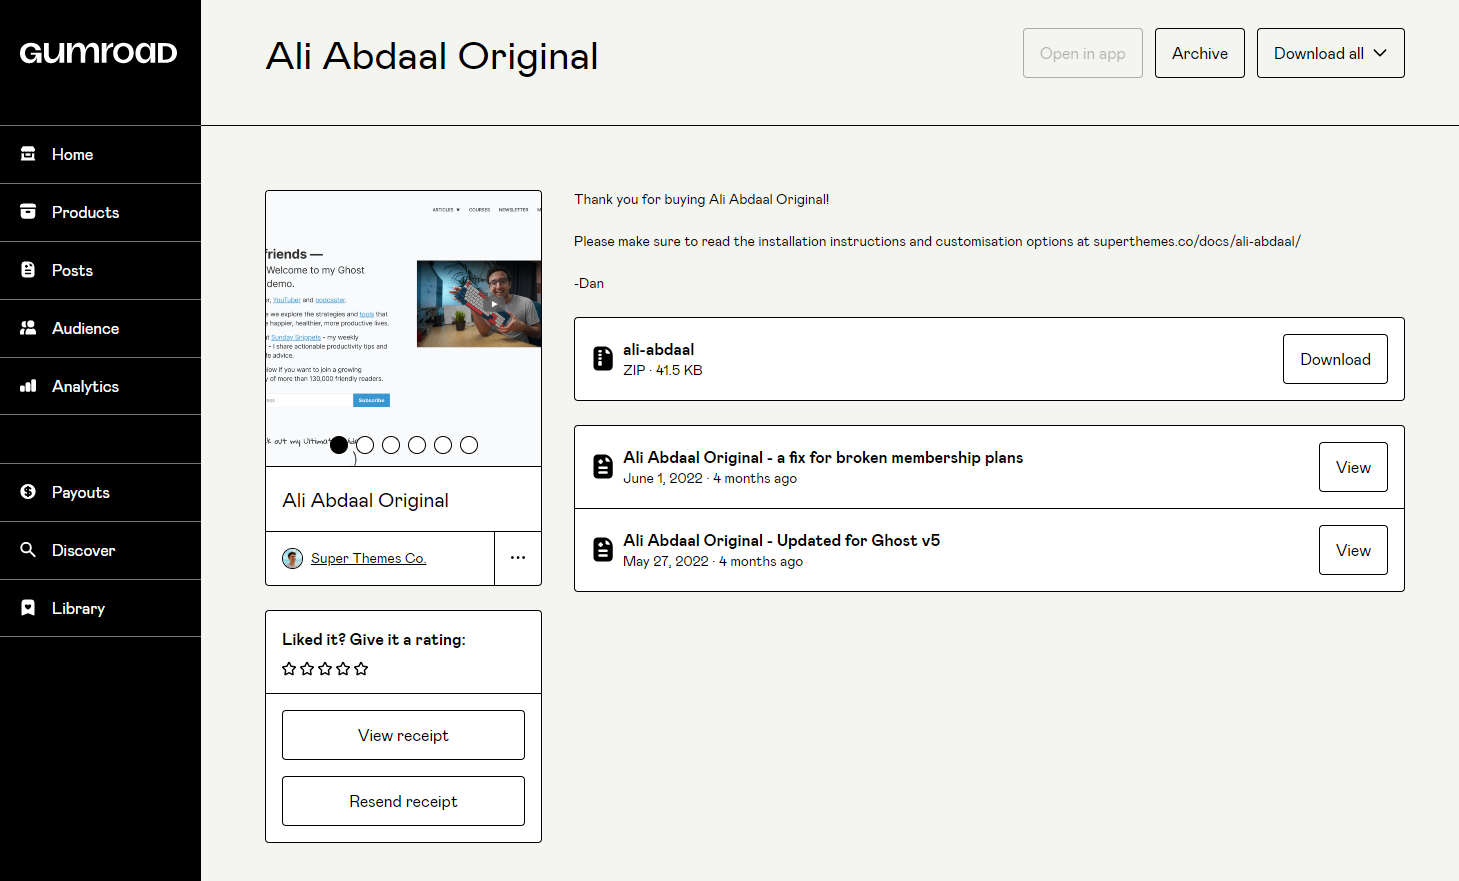The width and height of the screenshot is (1459, 881).
Task: Click the Archive button
Action: pyautogui.click(x=1199, y=53)
